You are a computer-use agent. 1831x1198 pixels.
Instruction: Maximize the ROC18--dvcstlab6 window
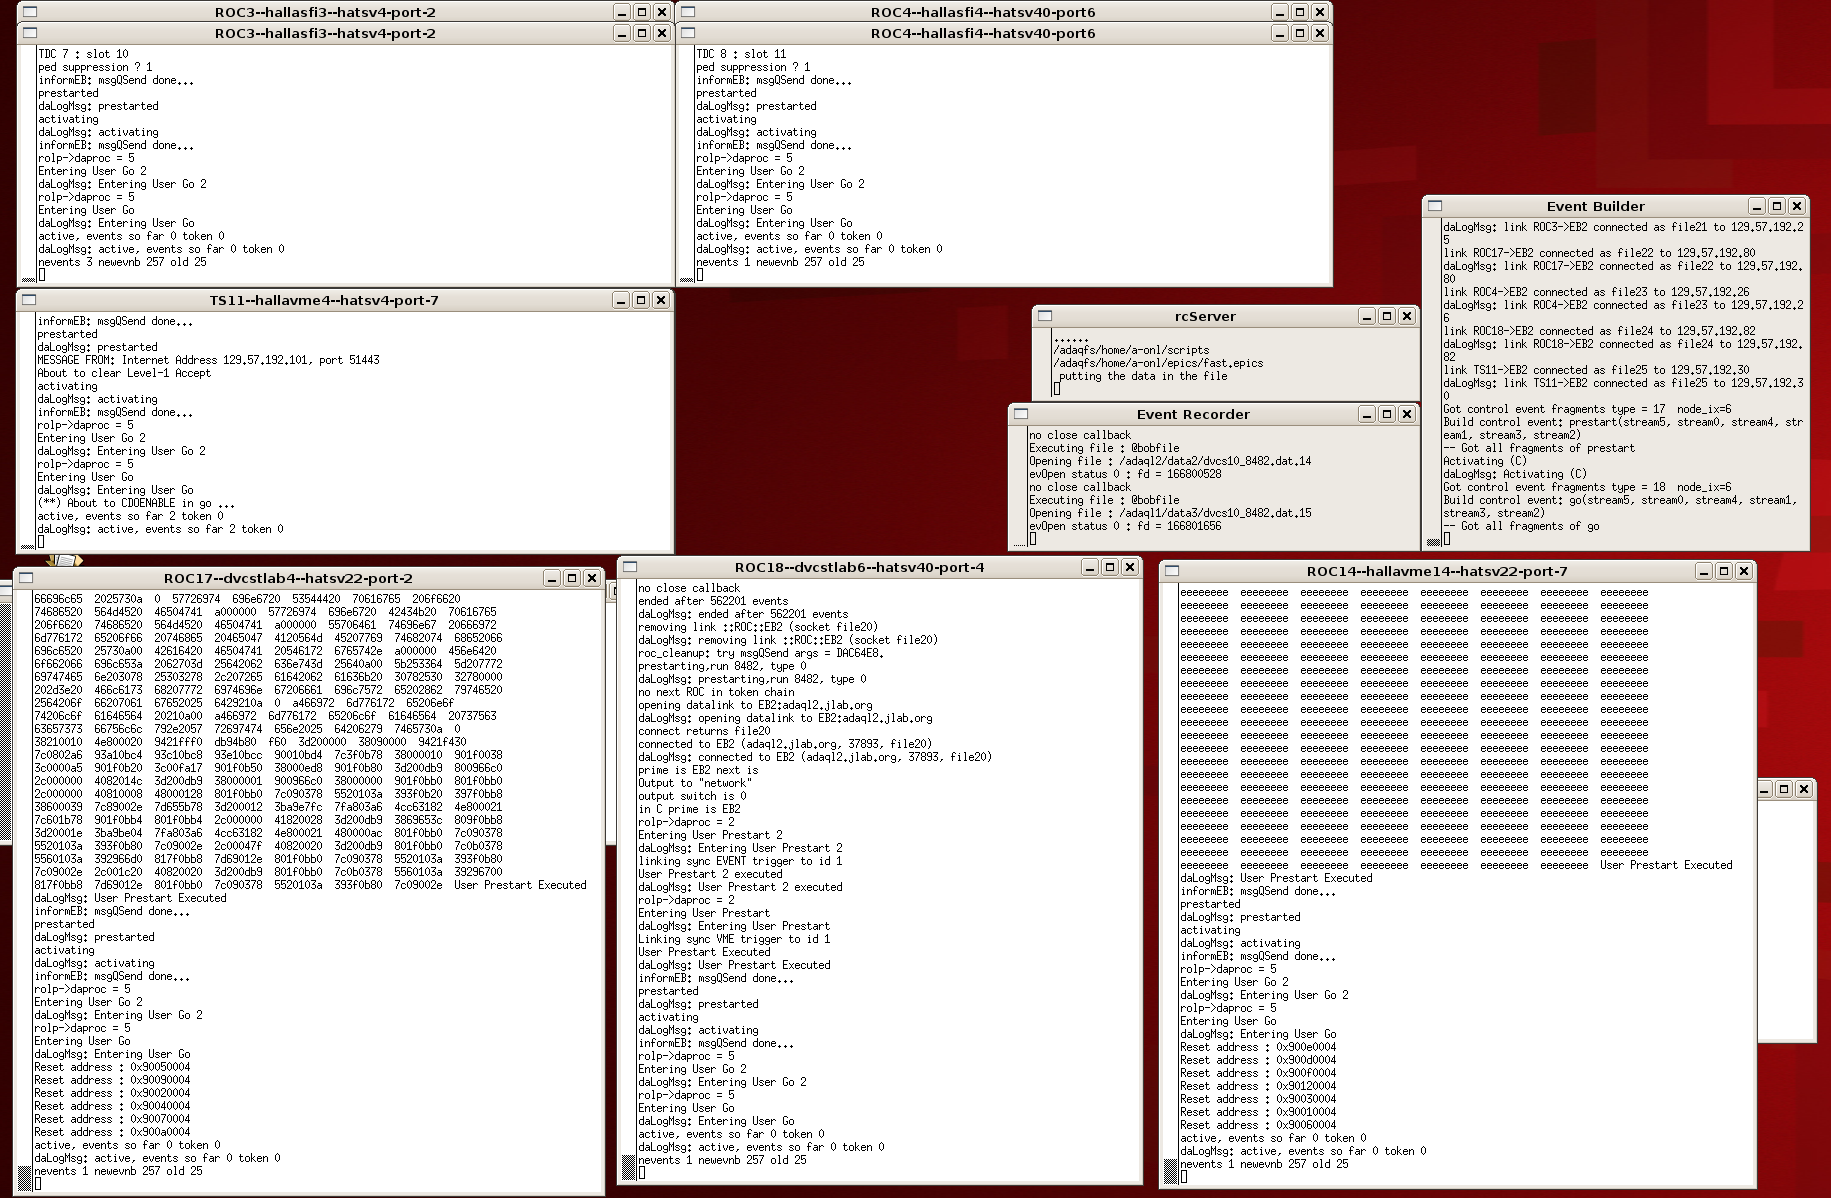click(x=1110, y=567)
